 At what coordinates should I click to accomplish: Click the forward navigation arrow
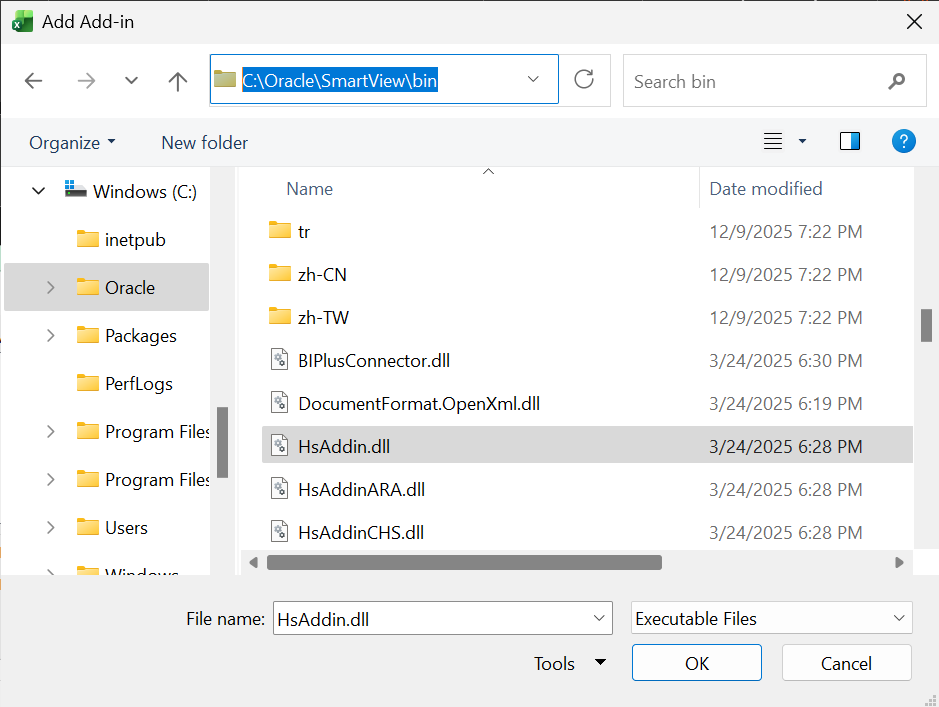[86, 81]
